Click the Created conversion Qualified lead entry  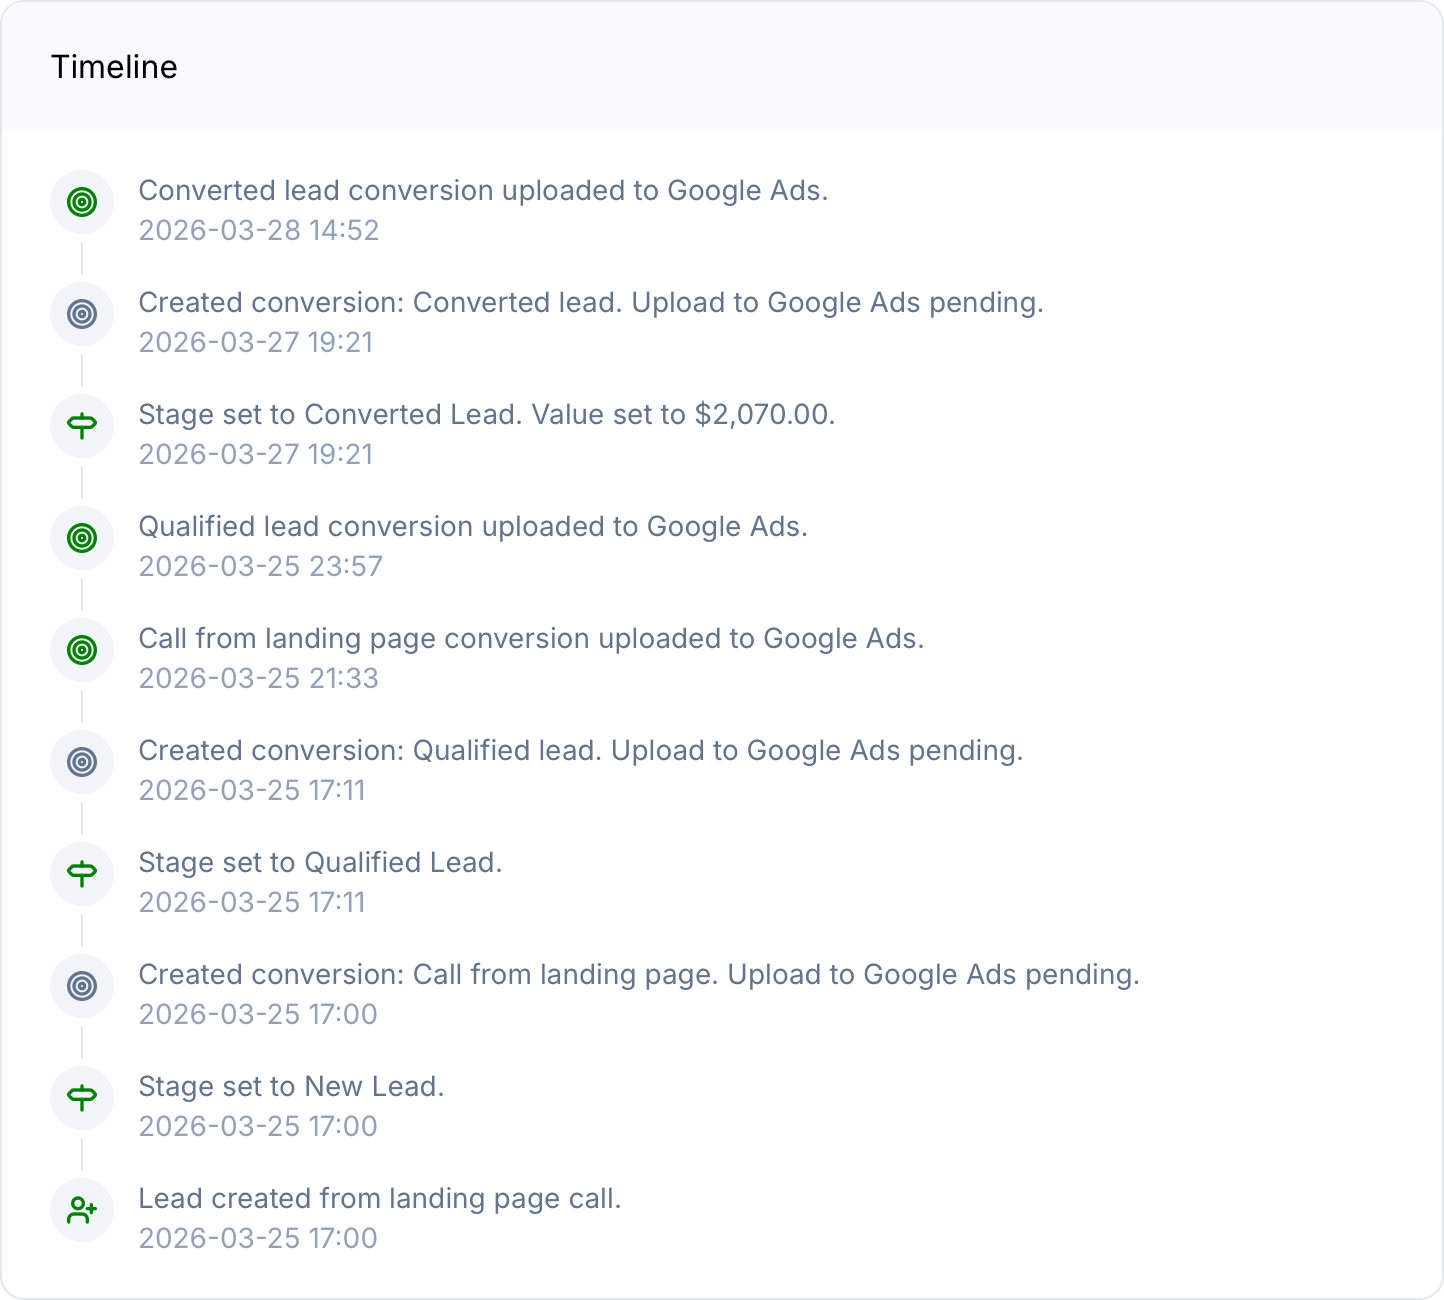coord(582,750)
